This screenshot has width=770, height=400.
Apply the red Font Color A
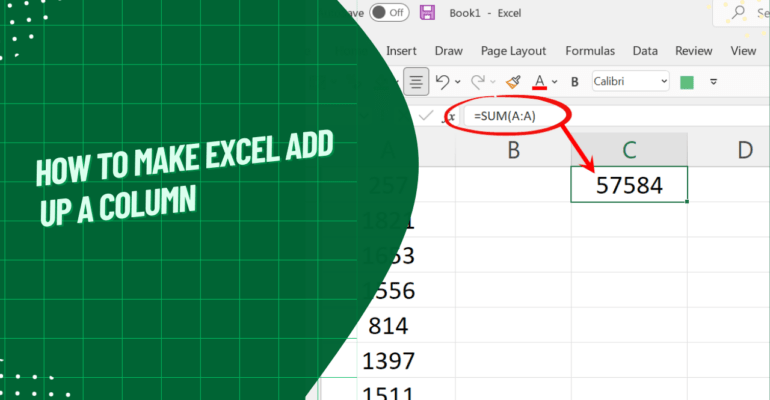click(540, 81)
